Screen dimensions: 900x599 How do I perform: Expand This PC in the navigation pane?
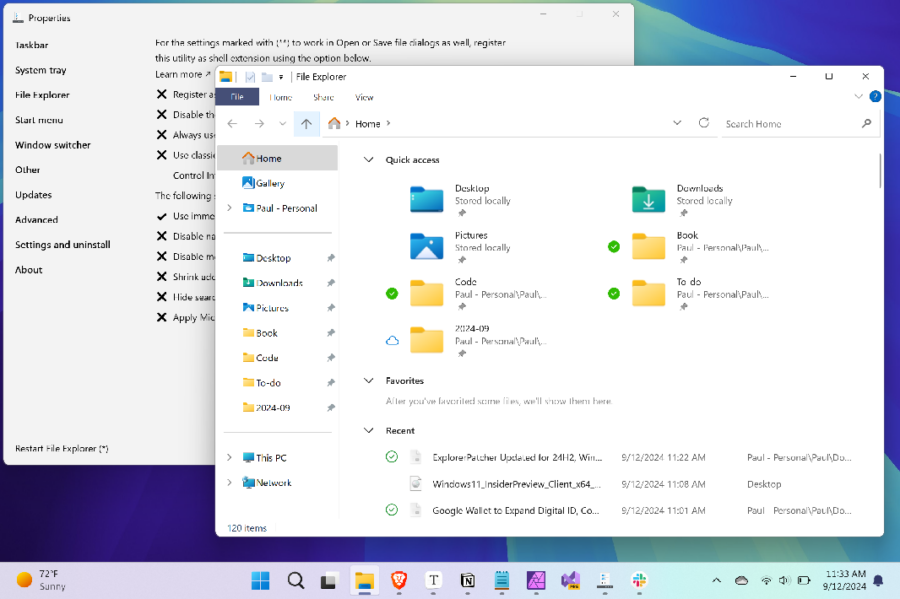(x=230, y=457)
